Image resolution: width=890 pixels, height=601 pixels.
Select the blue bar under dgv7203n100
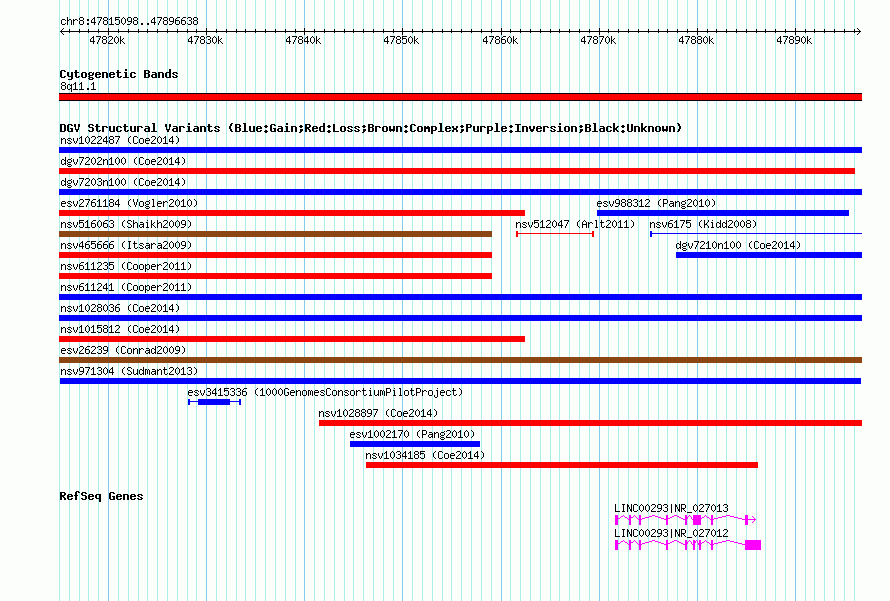point(460,192)
